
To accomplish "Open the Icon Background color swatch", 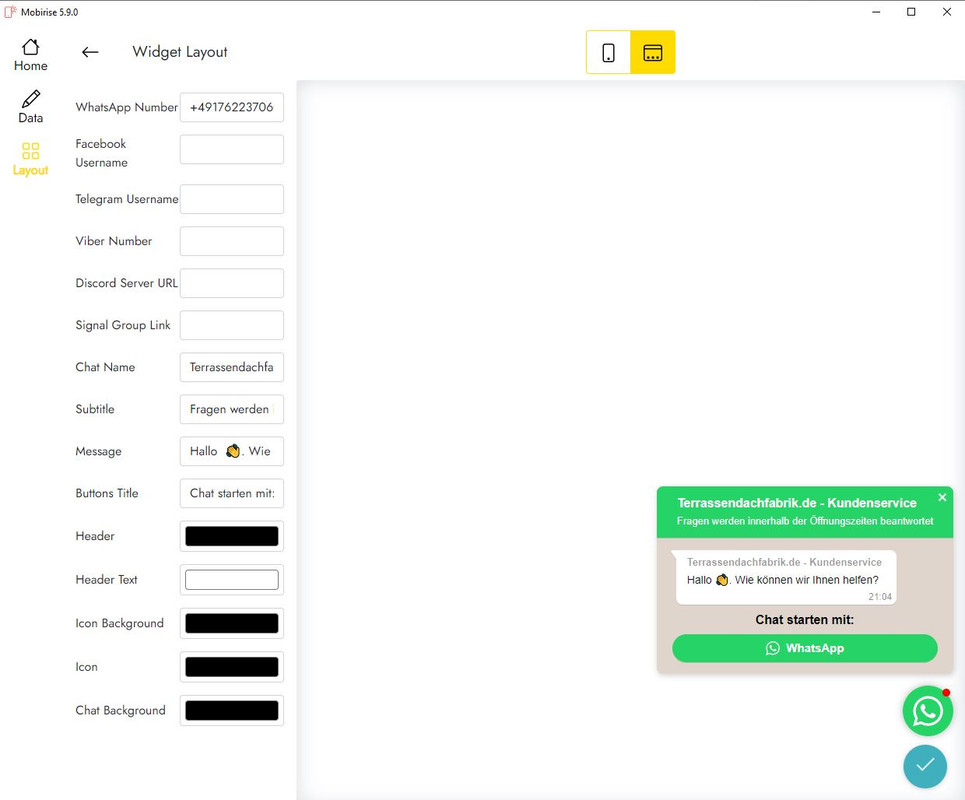I will click(231, 623).
